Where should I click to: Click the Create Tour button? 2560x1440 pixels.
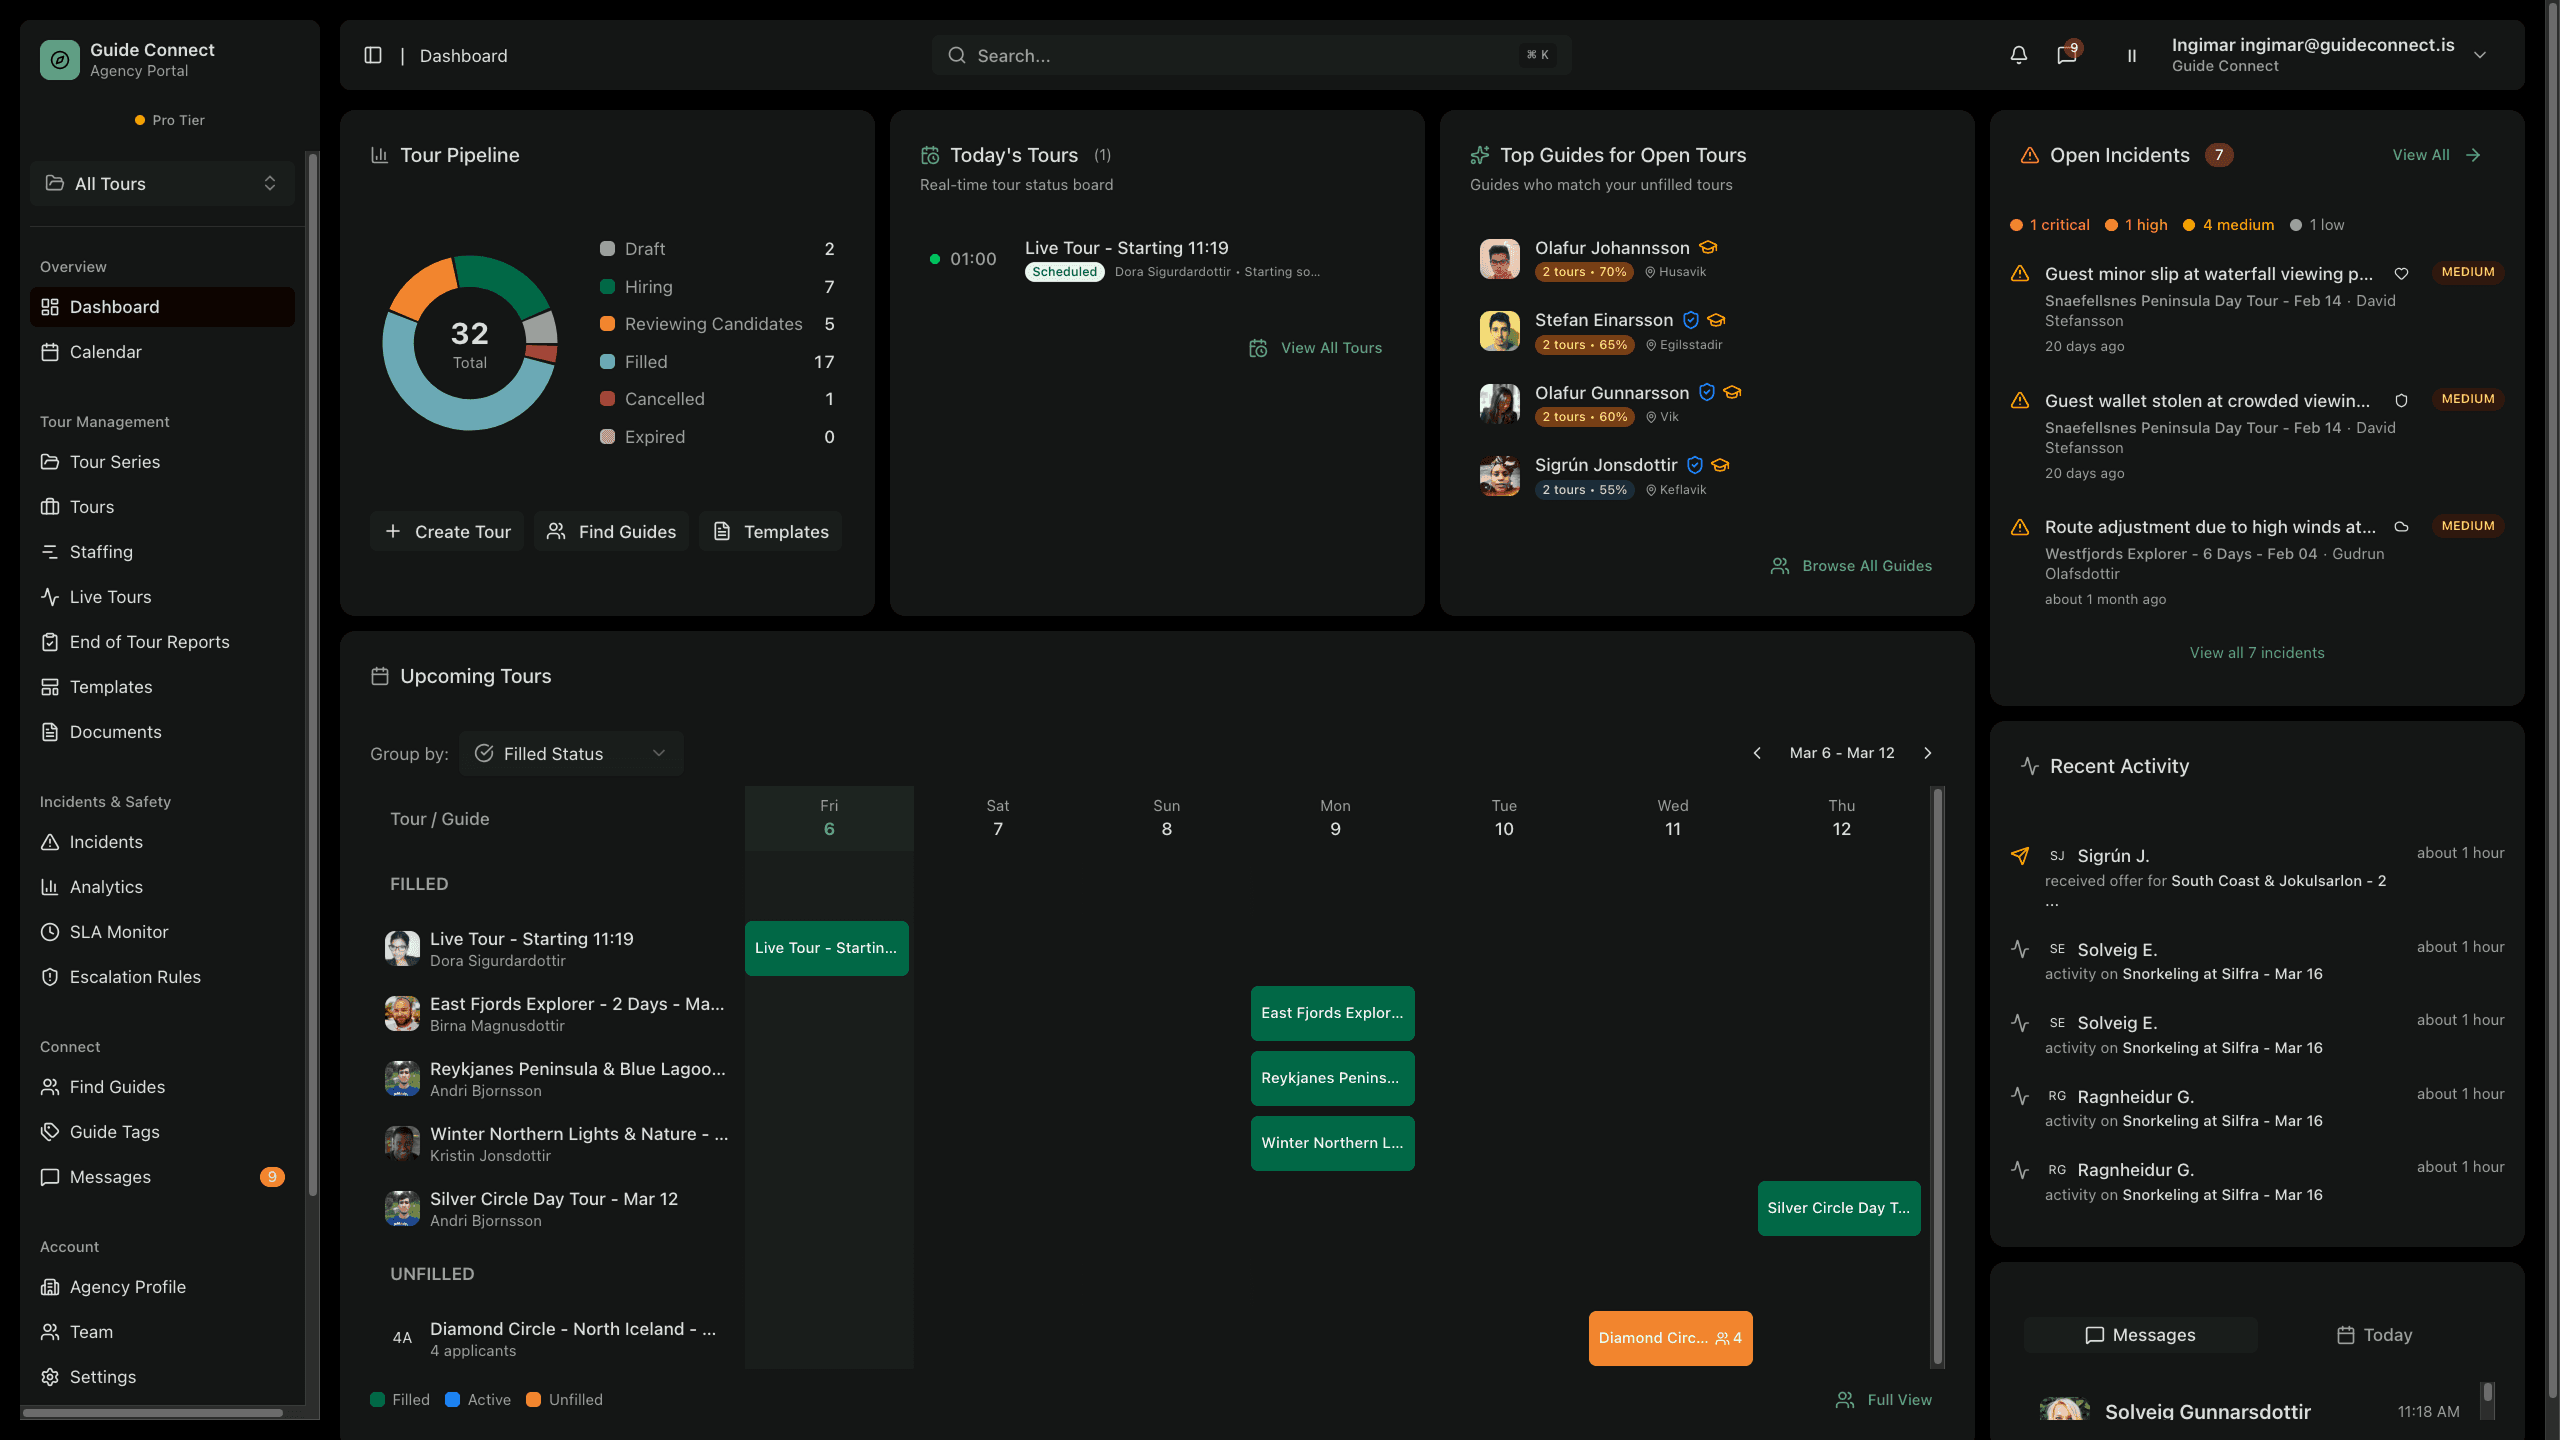[447, 531]
